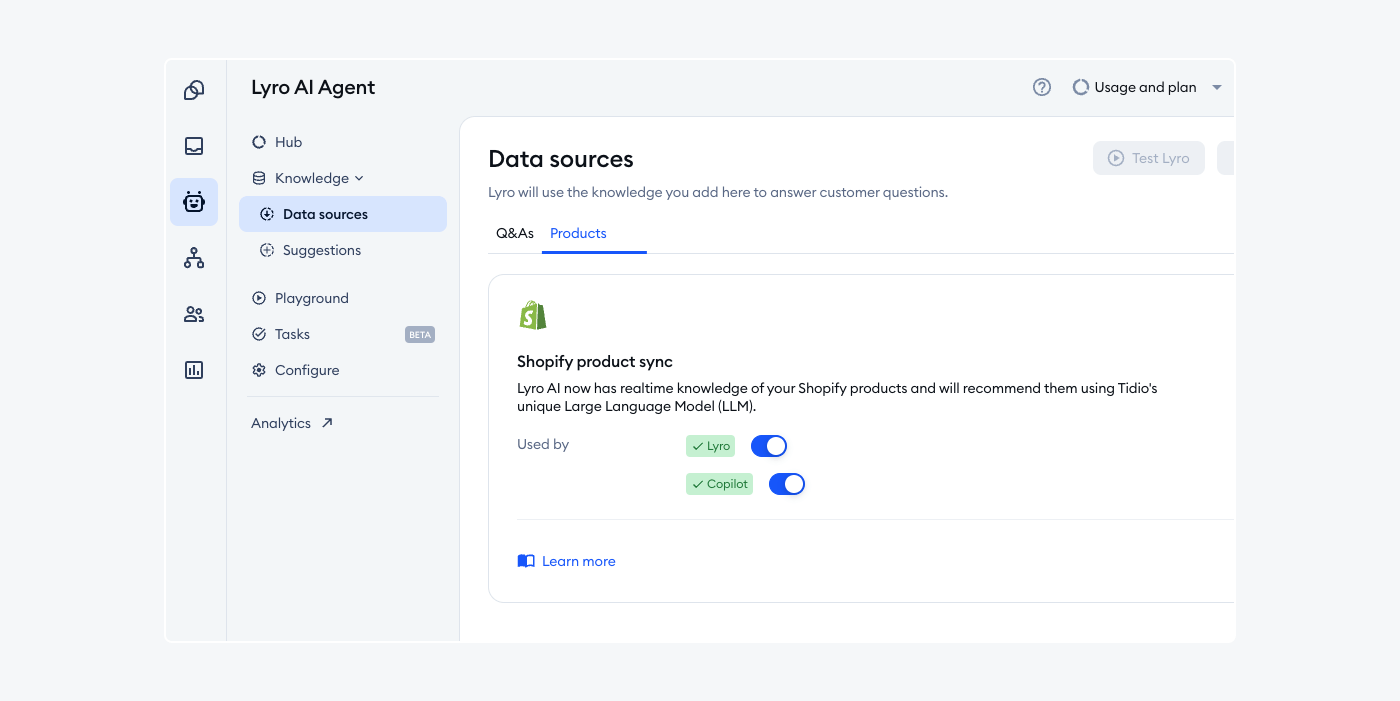
Task: Switch to the Q&As tab
Action: (x=515, y=233)
